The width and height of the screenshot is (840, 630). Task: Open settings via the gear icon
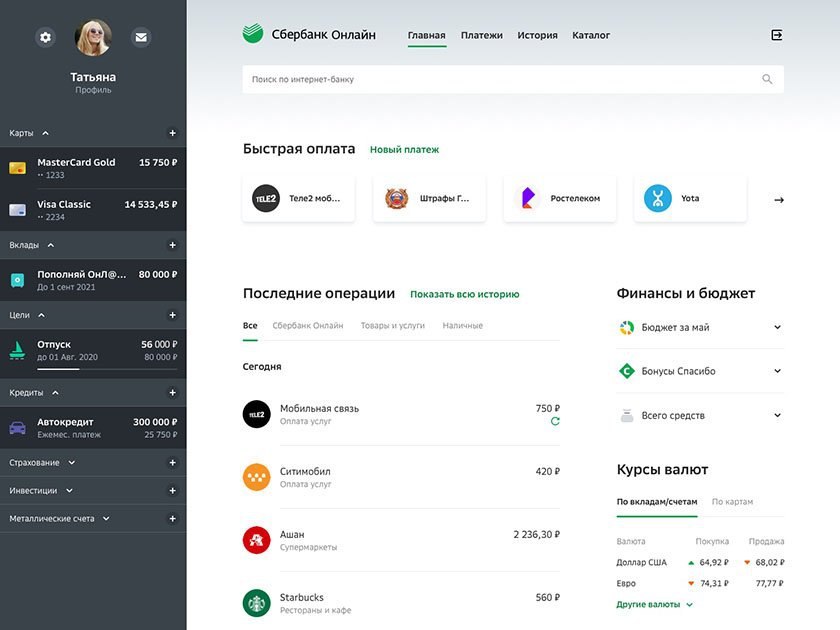point(46,37)
